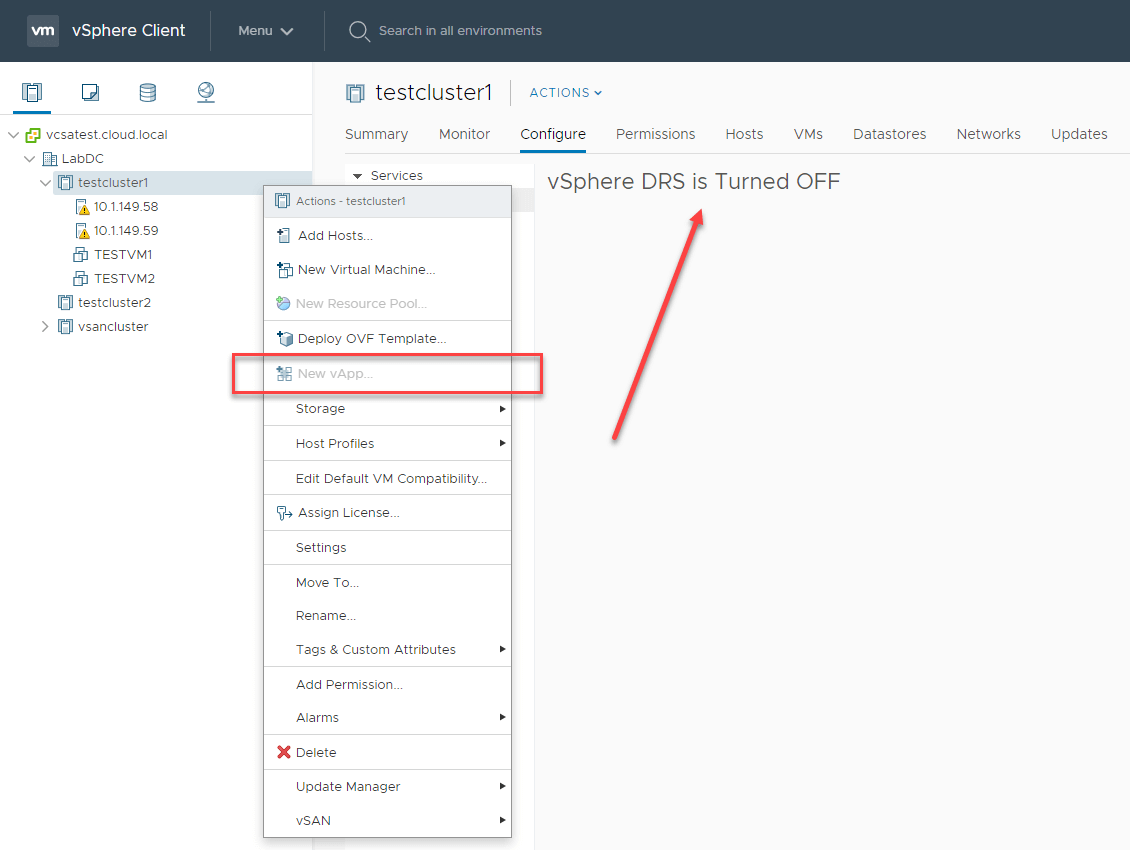
Task: Open the Menu dropdown in header
Action: tap(265, 31)
